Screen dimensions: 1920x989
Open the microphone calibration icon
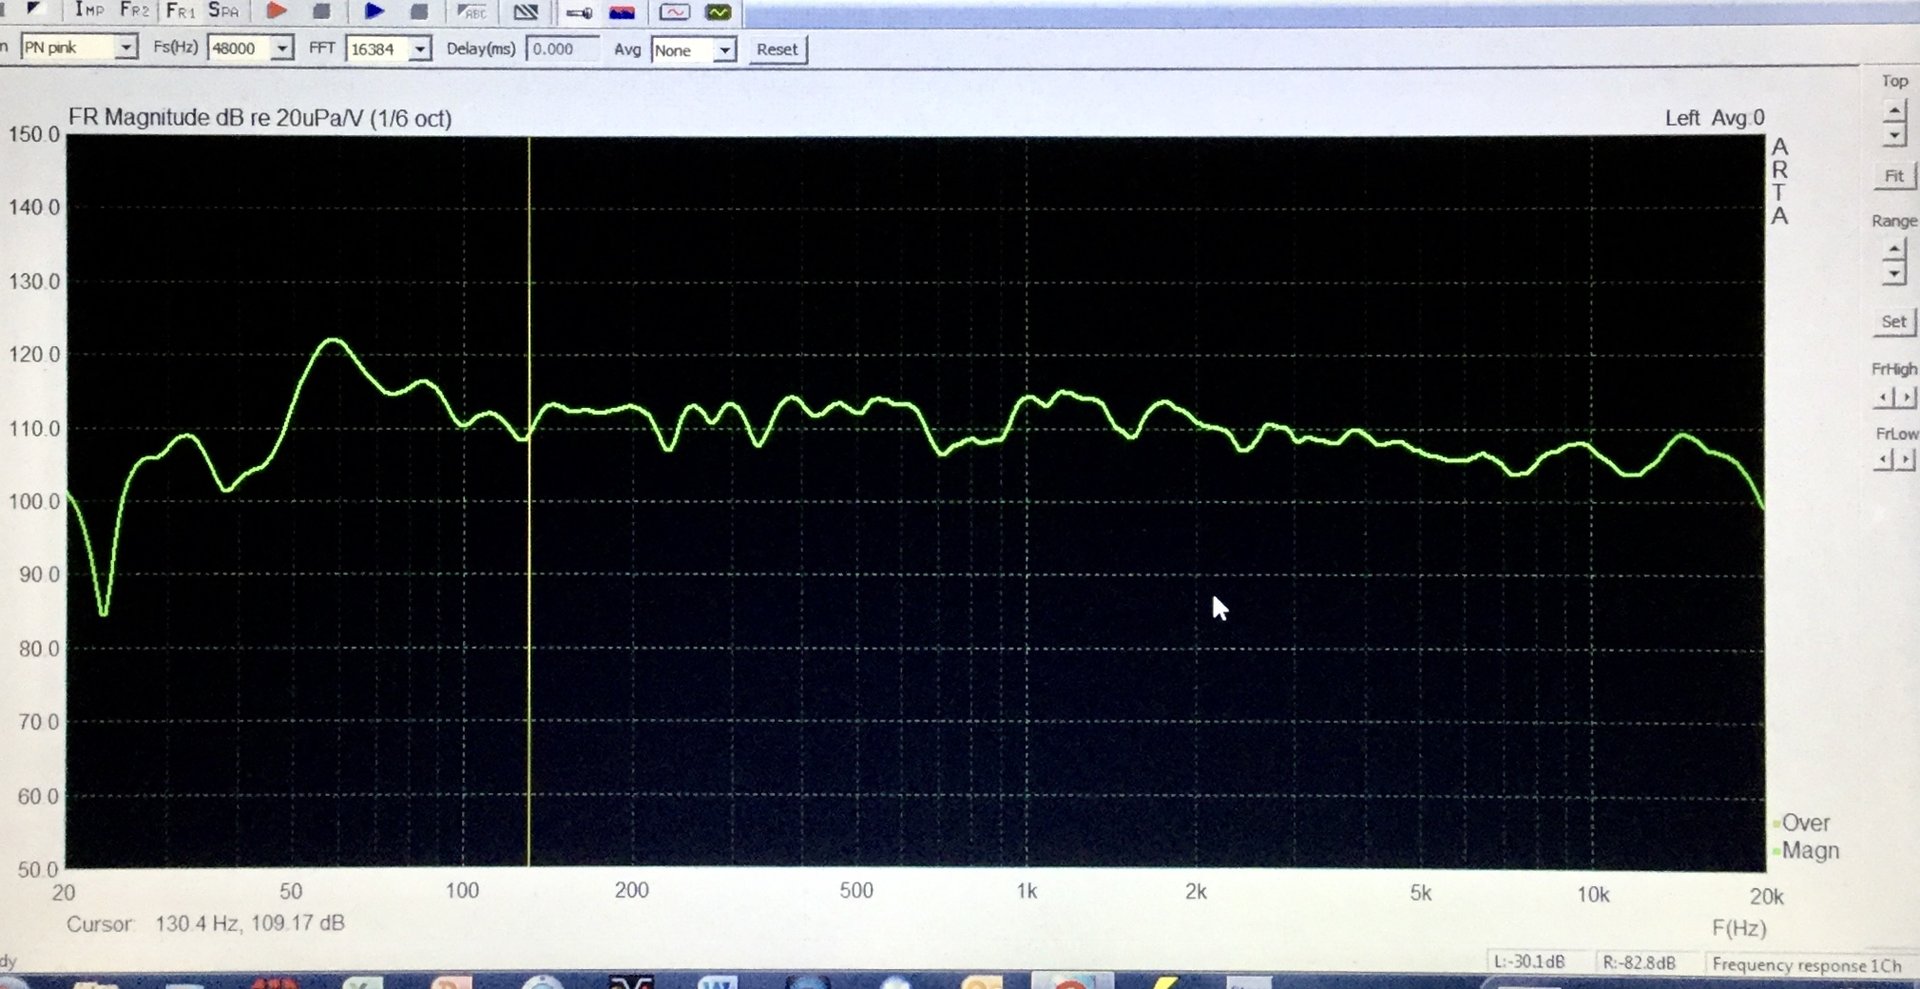578,13
